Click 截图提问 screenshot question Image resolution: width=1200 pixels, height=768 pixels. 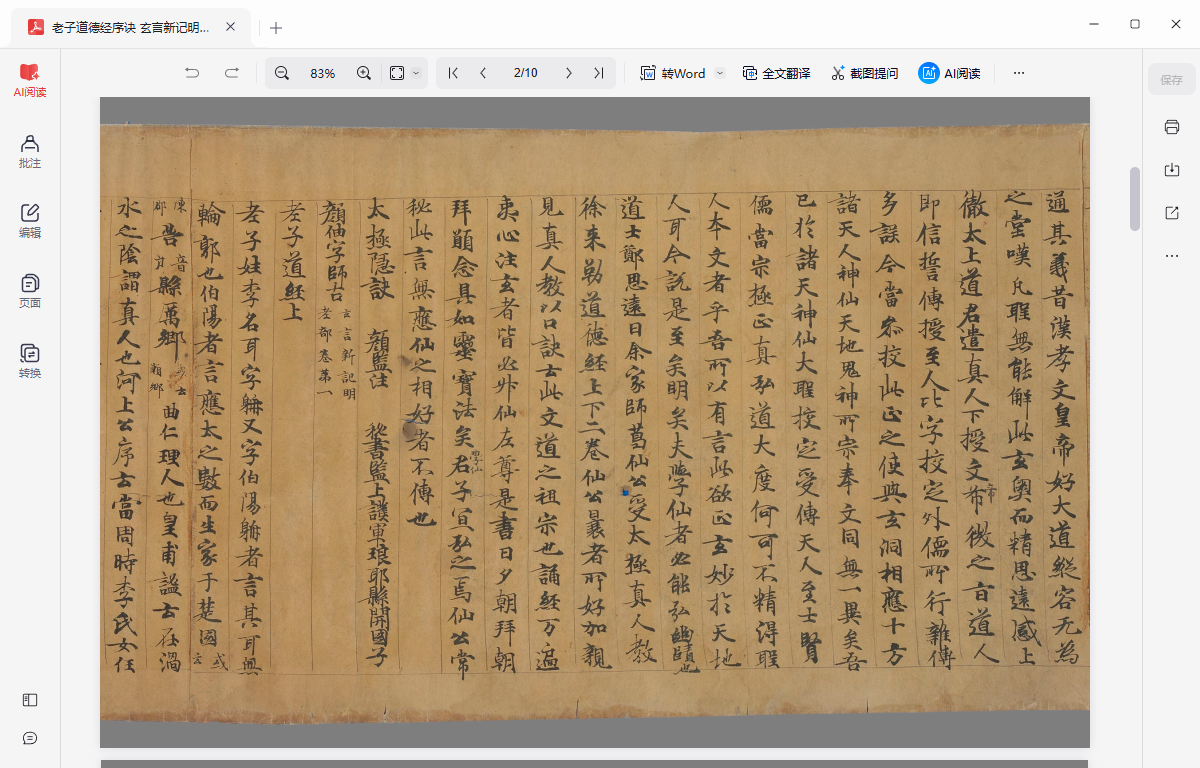click(864, 73)
